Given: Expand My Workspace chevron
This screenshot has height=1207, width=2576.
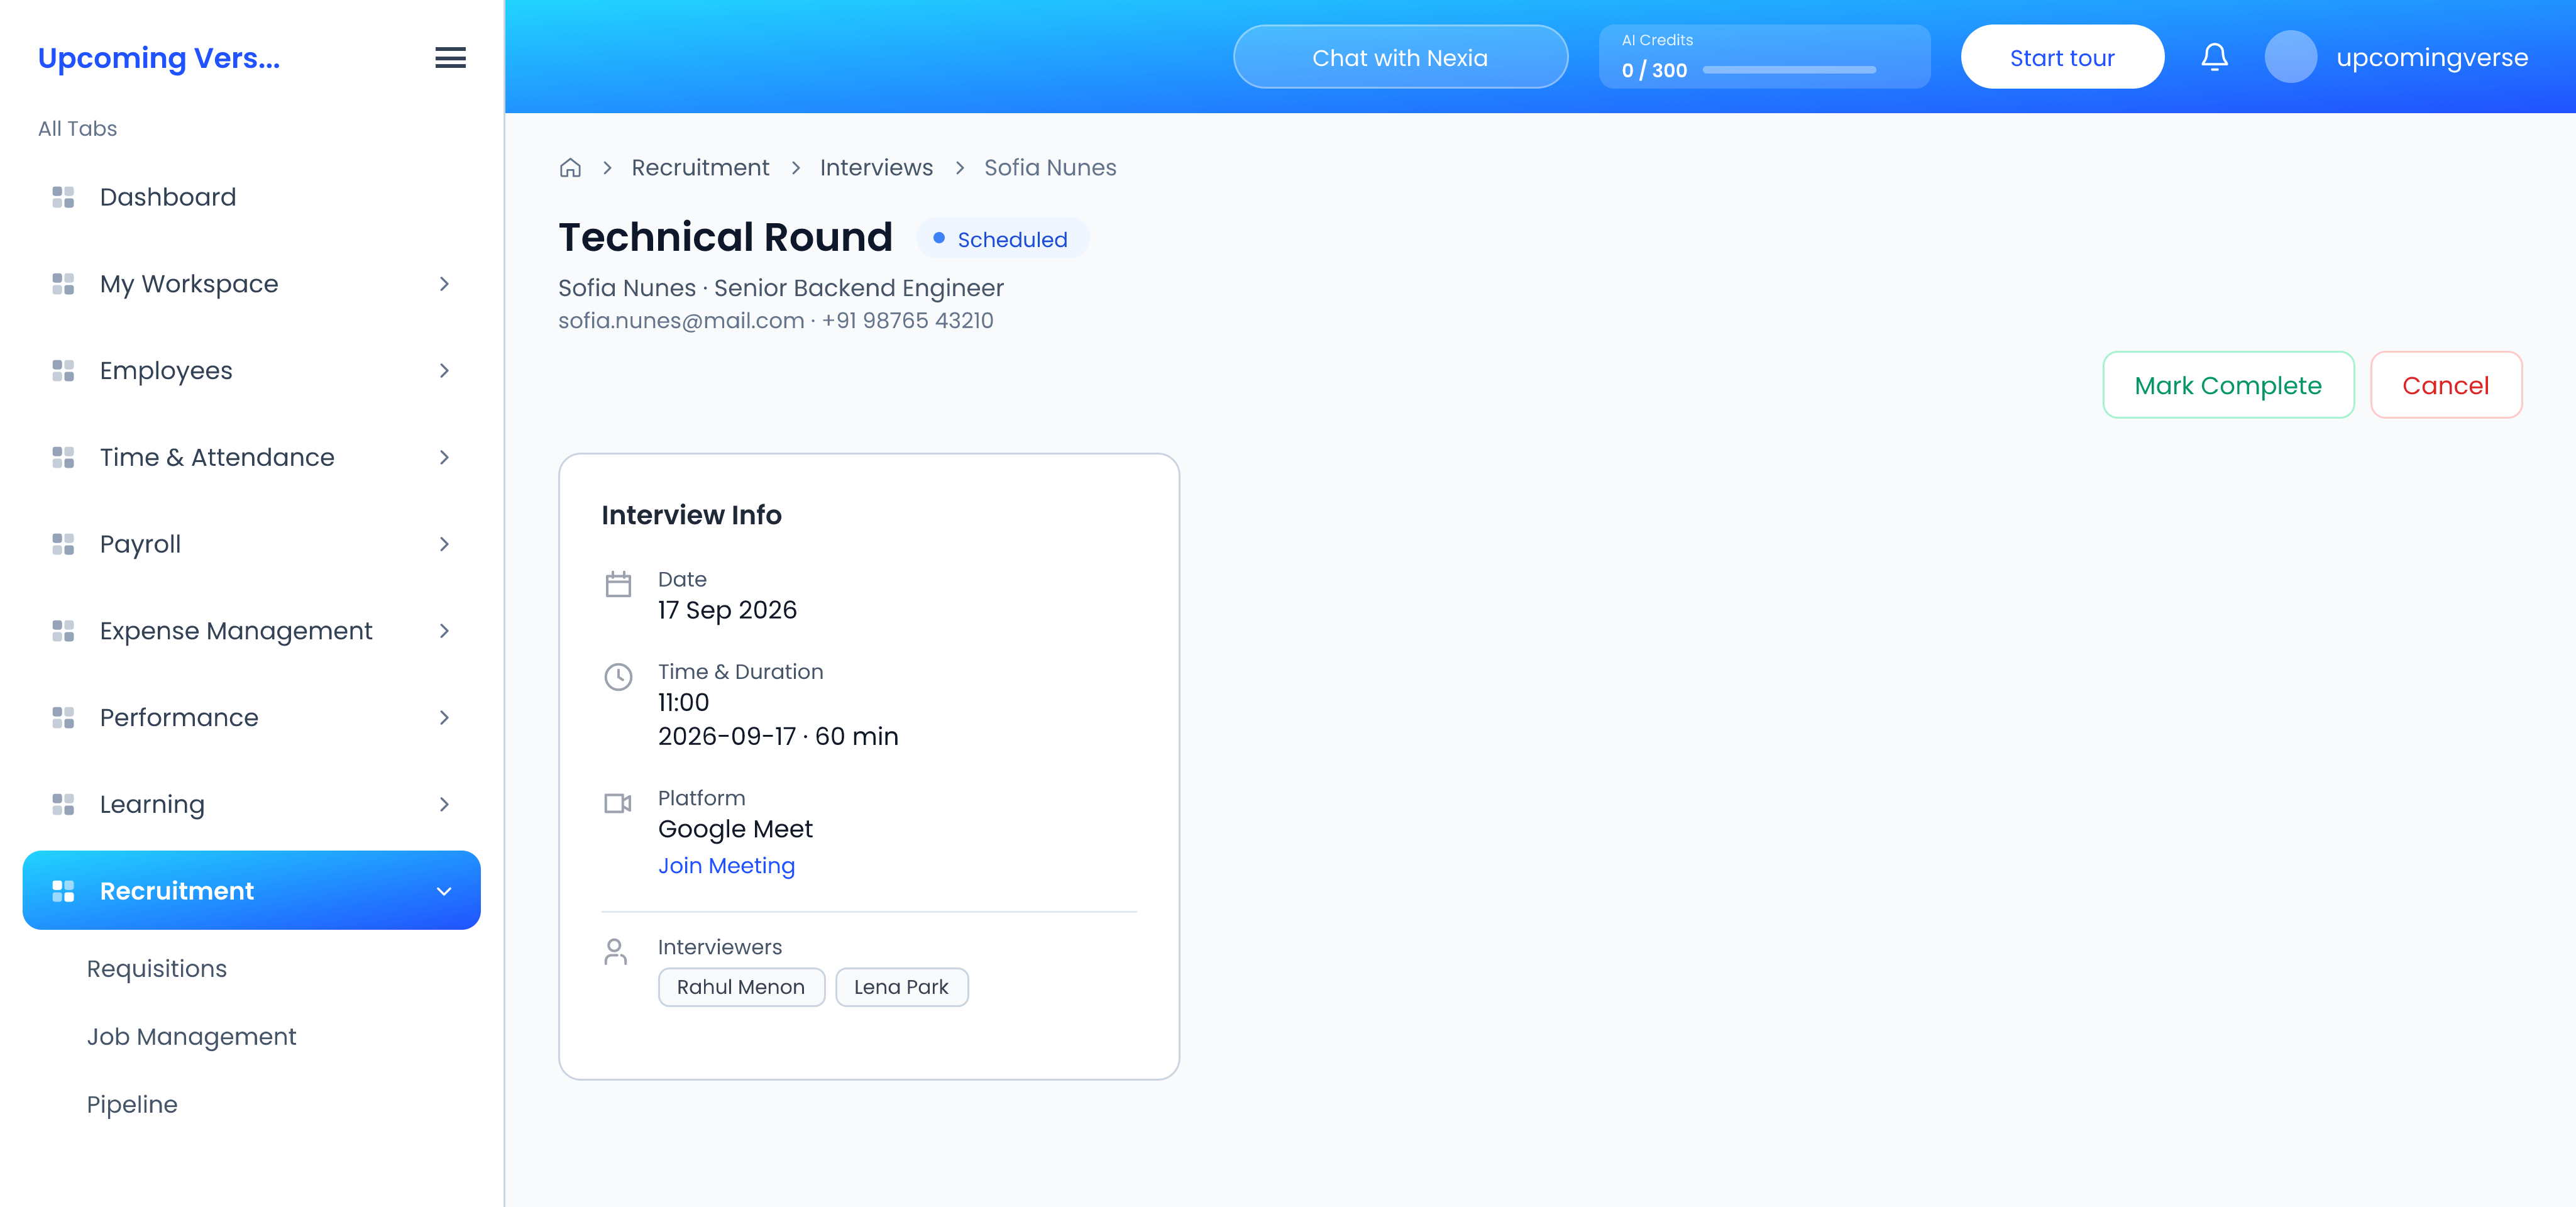Looking at the screenshot, I should pos(444,284).
